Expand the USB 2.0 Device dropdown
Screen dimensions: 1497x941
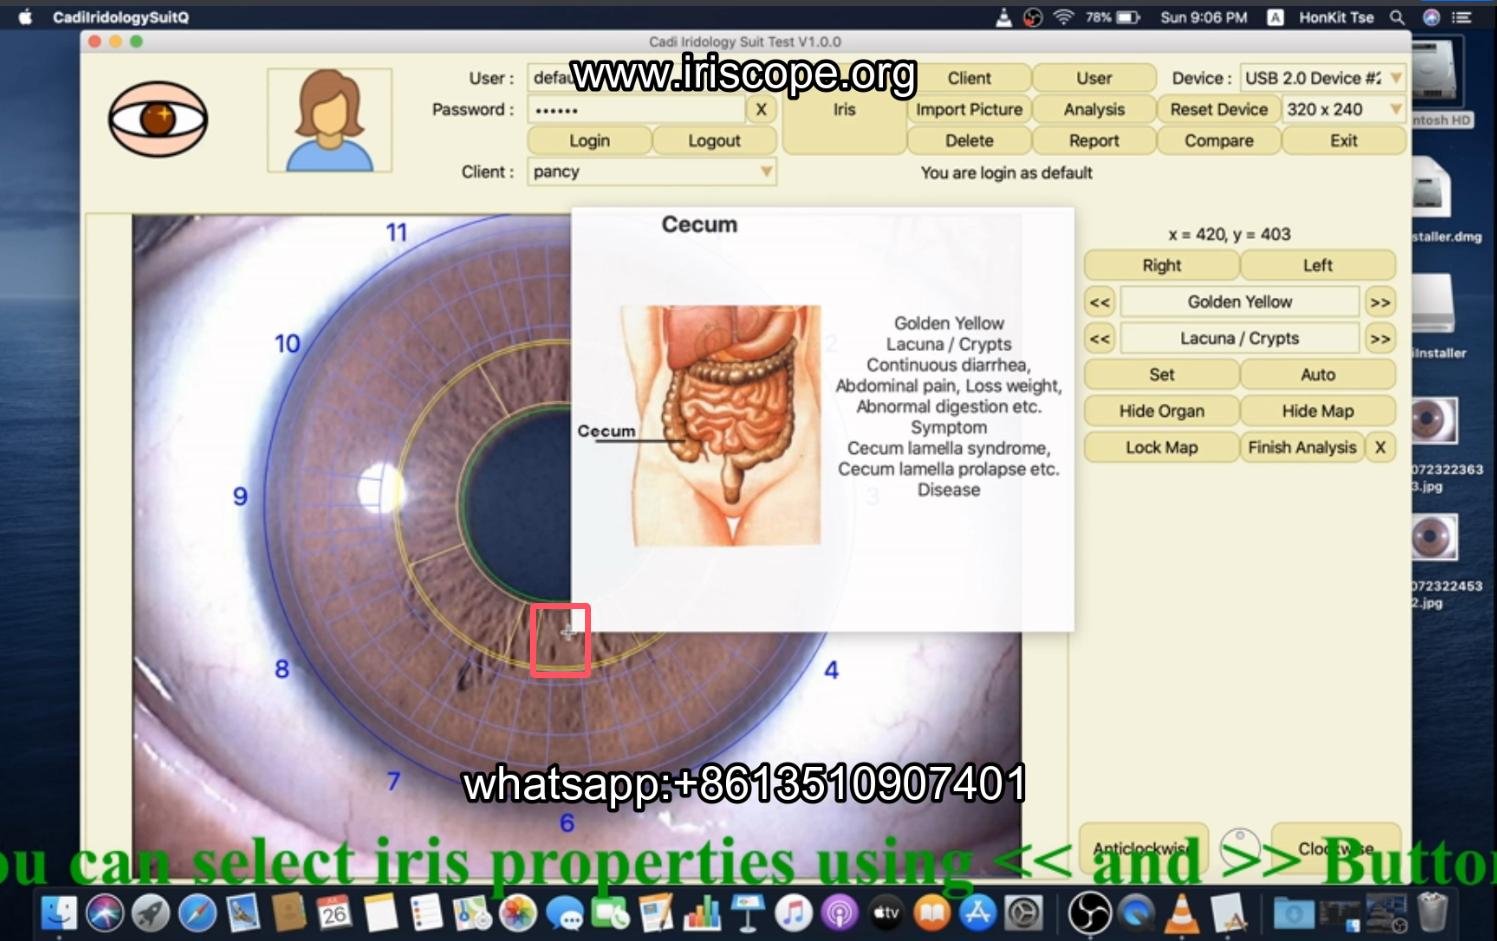pyautogui.click(x=1323, y=78)
